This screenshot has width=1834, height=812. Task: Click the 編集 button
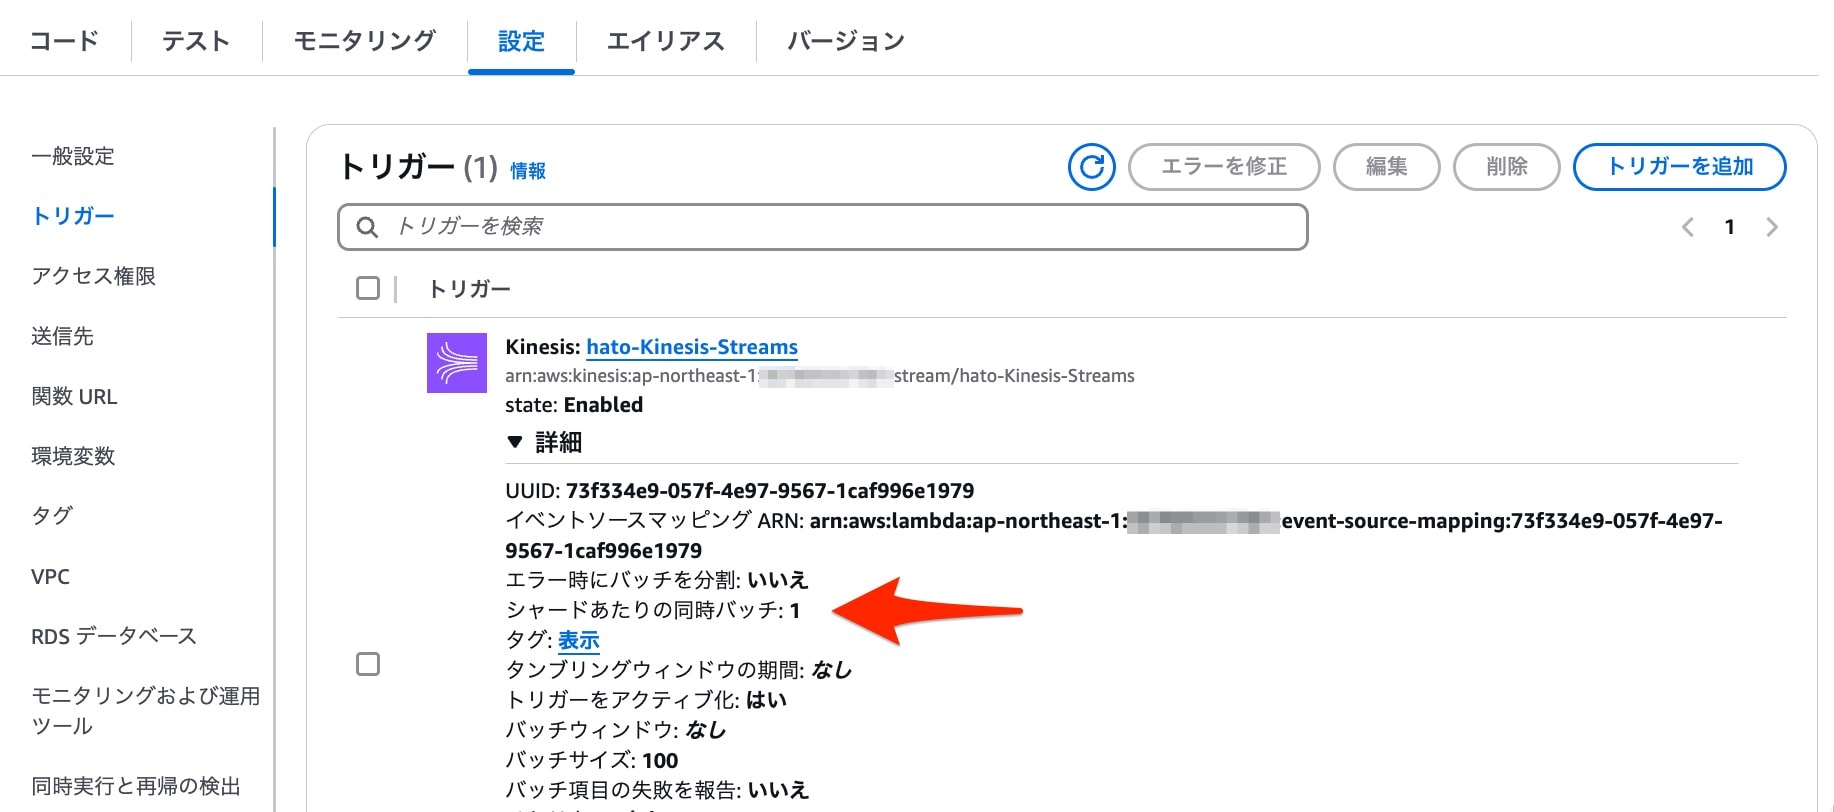click(1387, 167)
